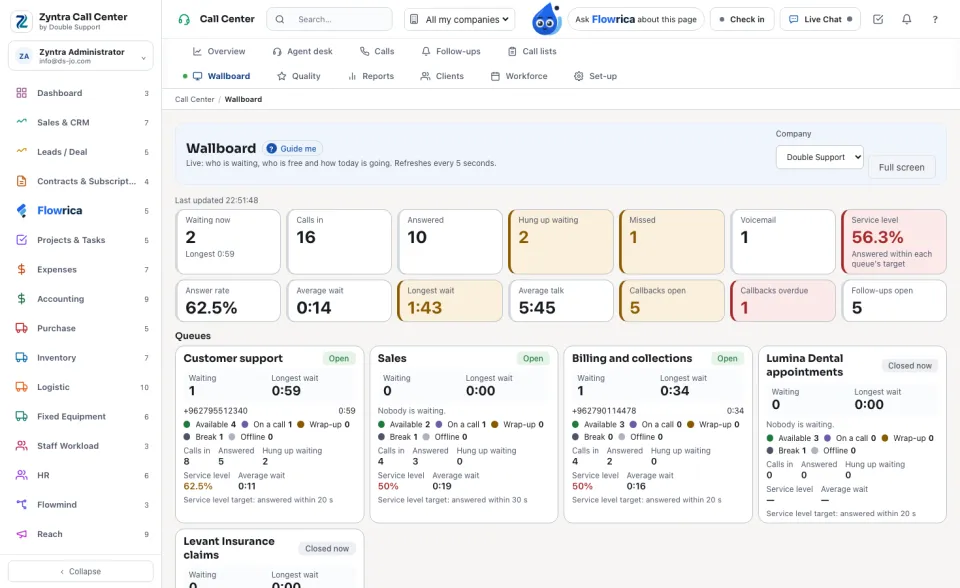Image resolution: width=960 pixels, height=588 pixels.
Task: Open the tasks checkbox icon in header
Action: click(x=878, y=20)
